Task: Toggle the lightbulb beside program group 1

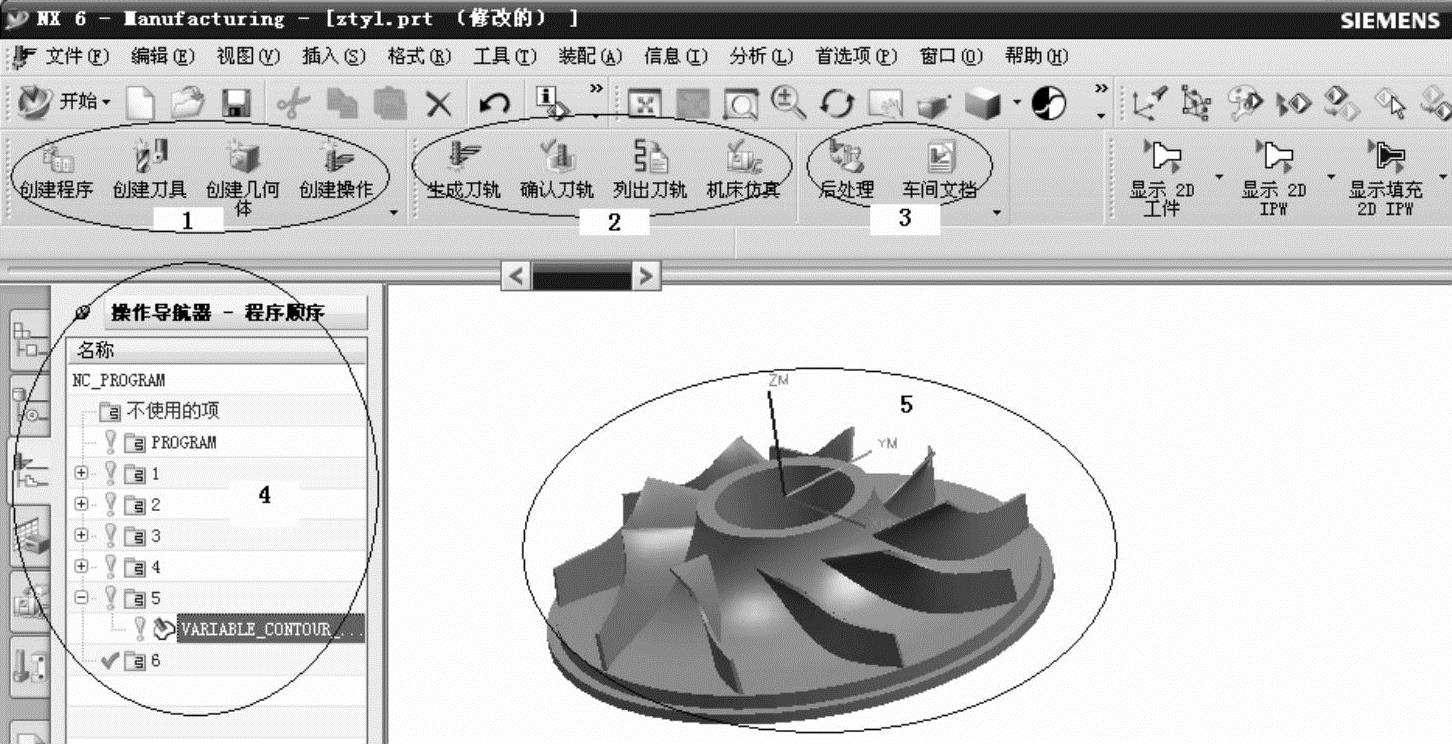Action: pyautogui.click(x=112, y=473)
